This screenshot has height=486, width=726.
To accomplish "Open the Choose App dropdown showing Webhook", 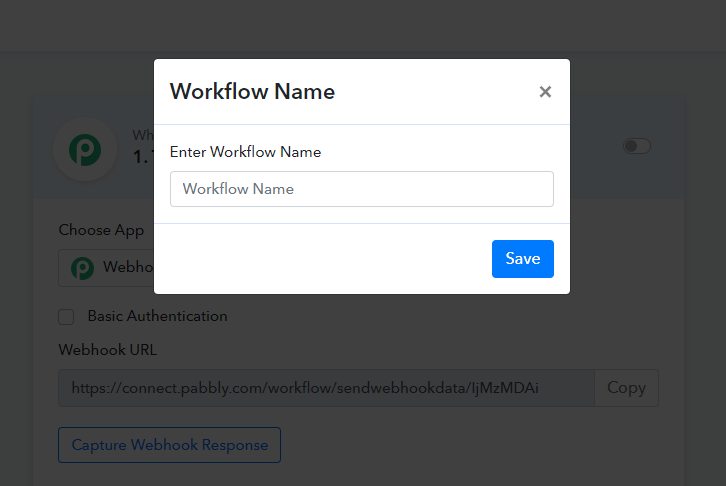I will 110,268.
